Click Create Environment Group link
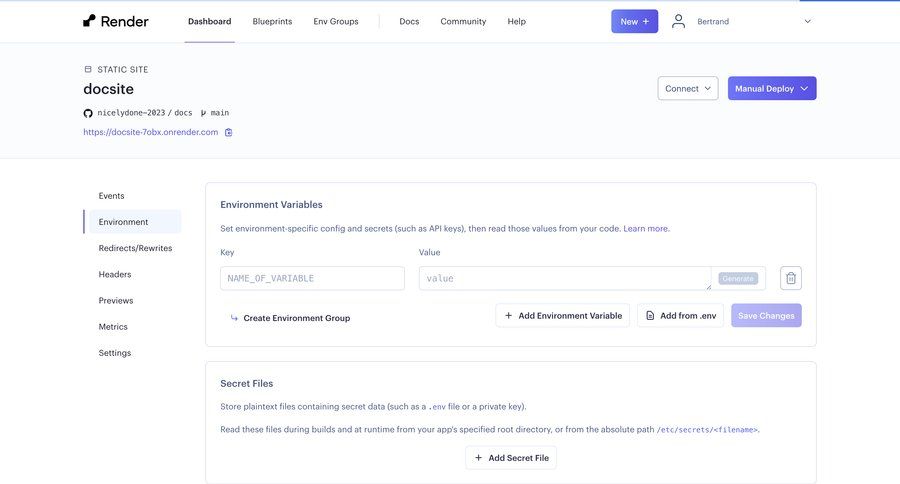 tap(296, 318)
